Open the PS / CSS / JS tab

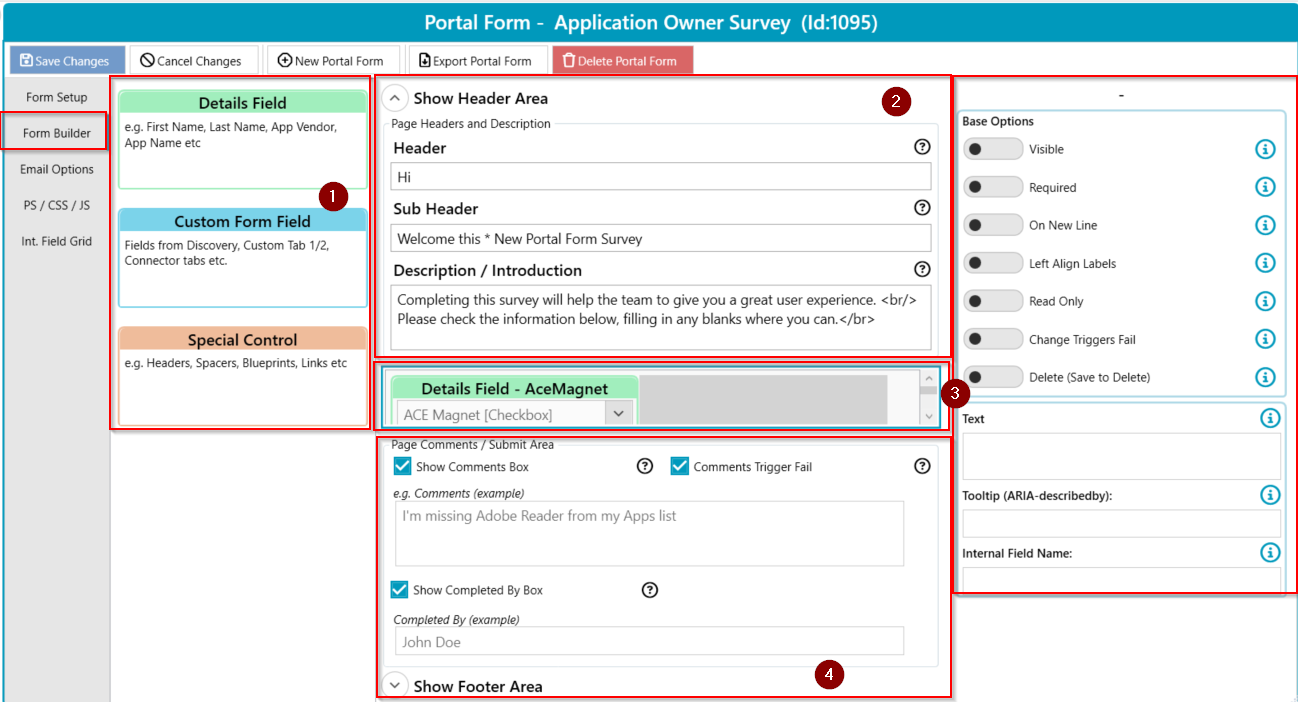pos(57,205)
